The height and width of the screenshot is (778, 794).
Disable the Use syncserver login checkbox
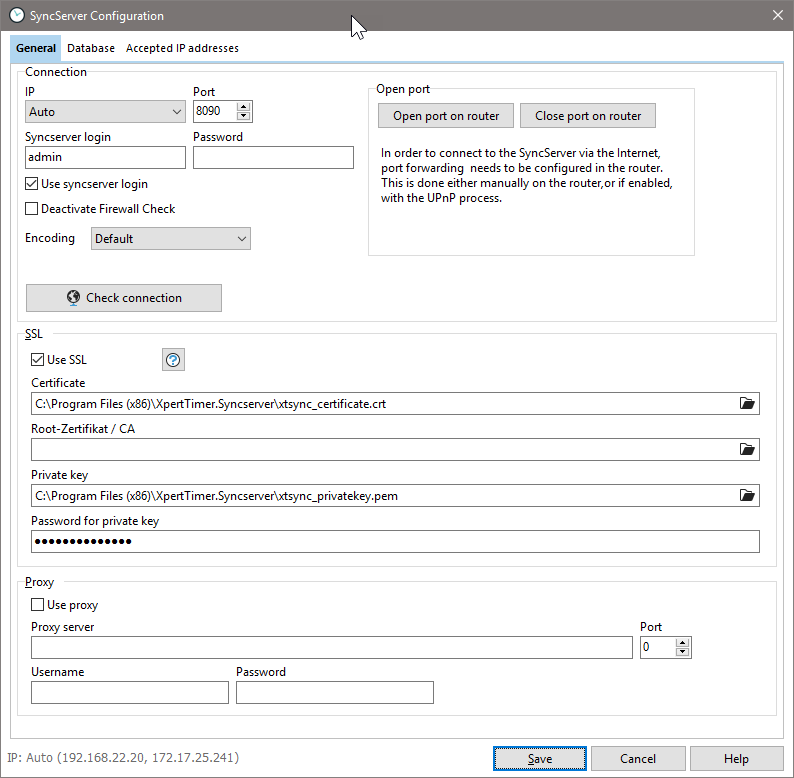tap(32, 184)
